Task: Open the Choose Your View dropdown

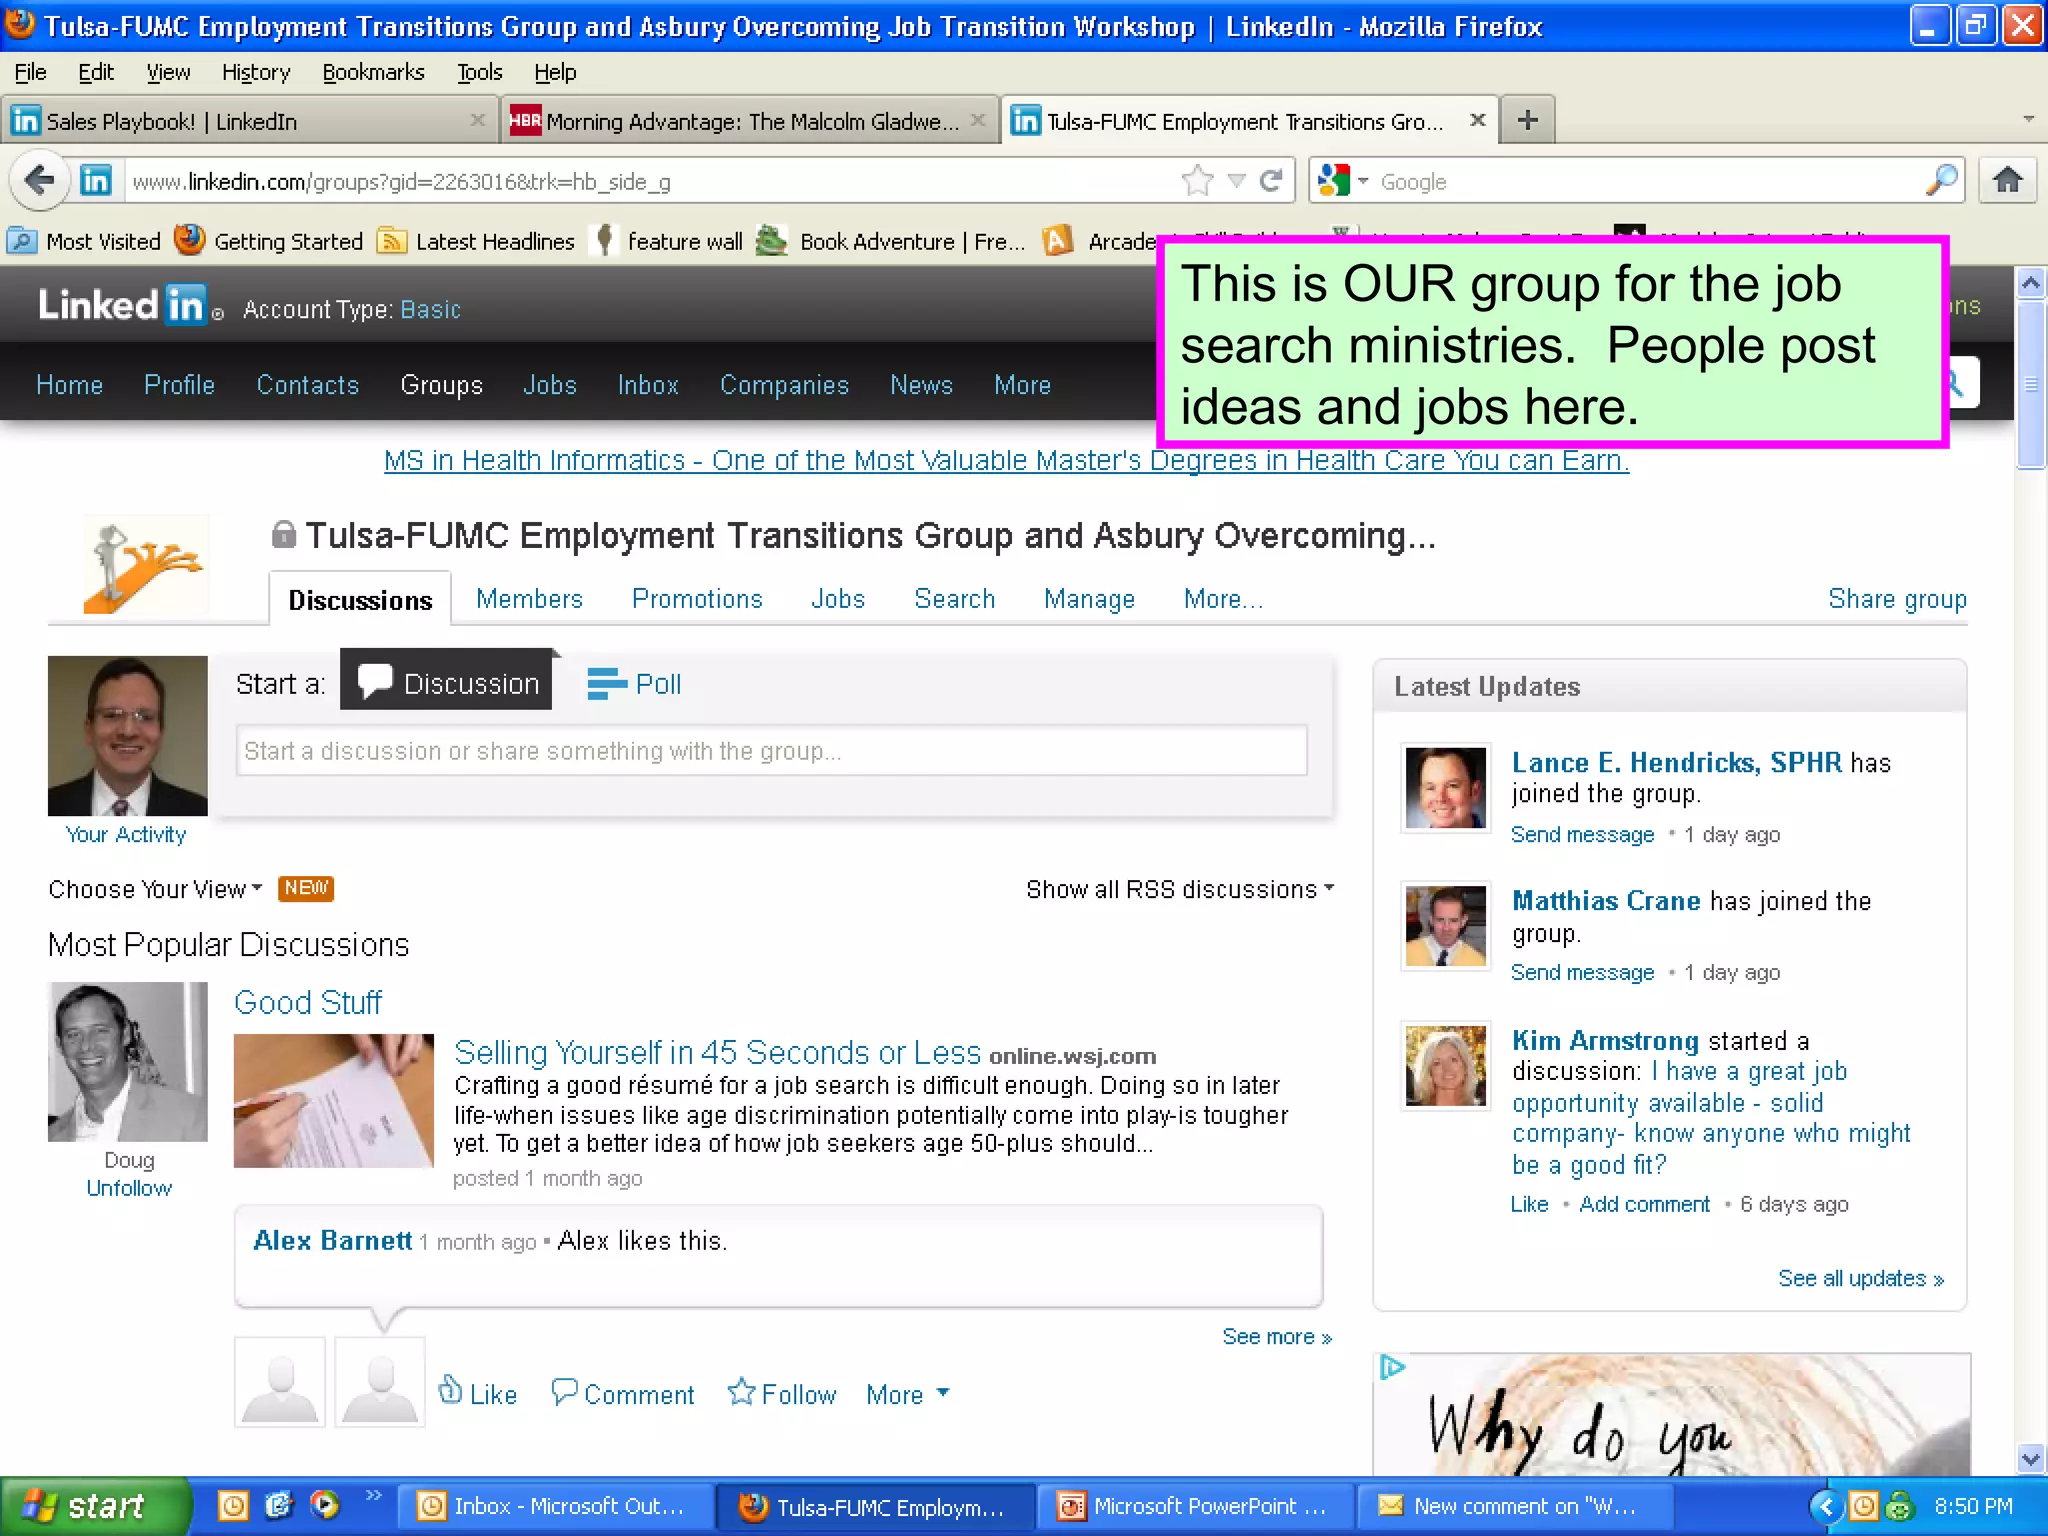Action: (x=155, y=889)
